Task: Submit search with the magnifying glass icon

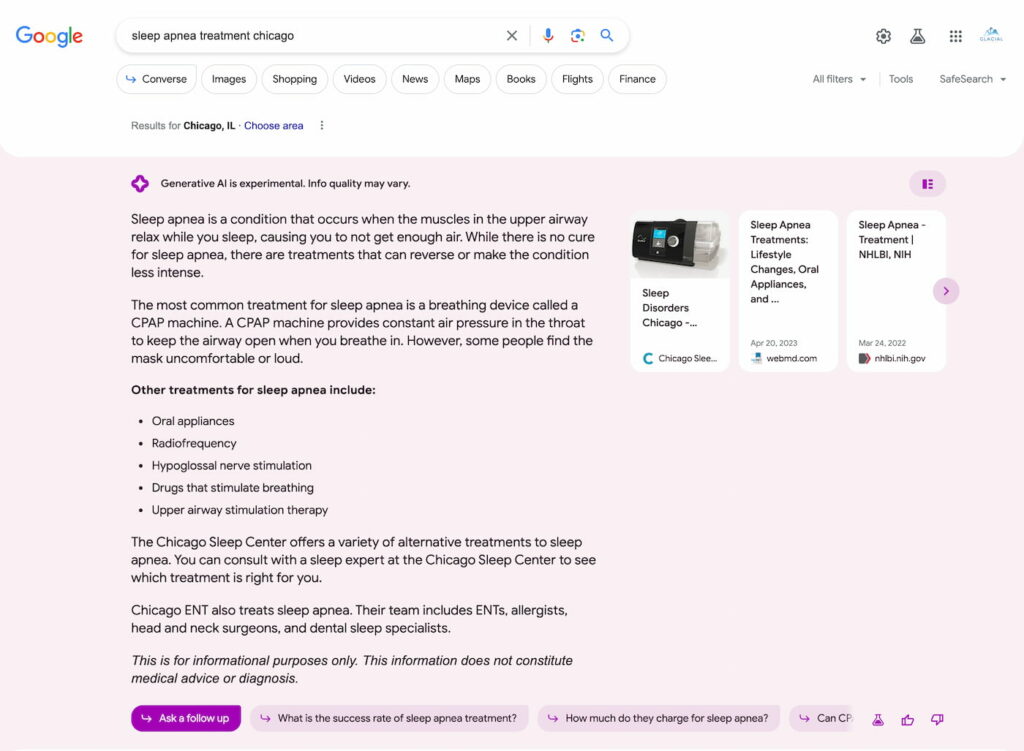Action: click(607, 35)
